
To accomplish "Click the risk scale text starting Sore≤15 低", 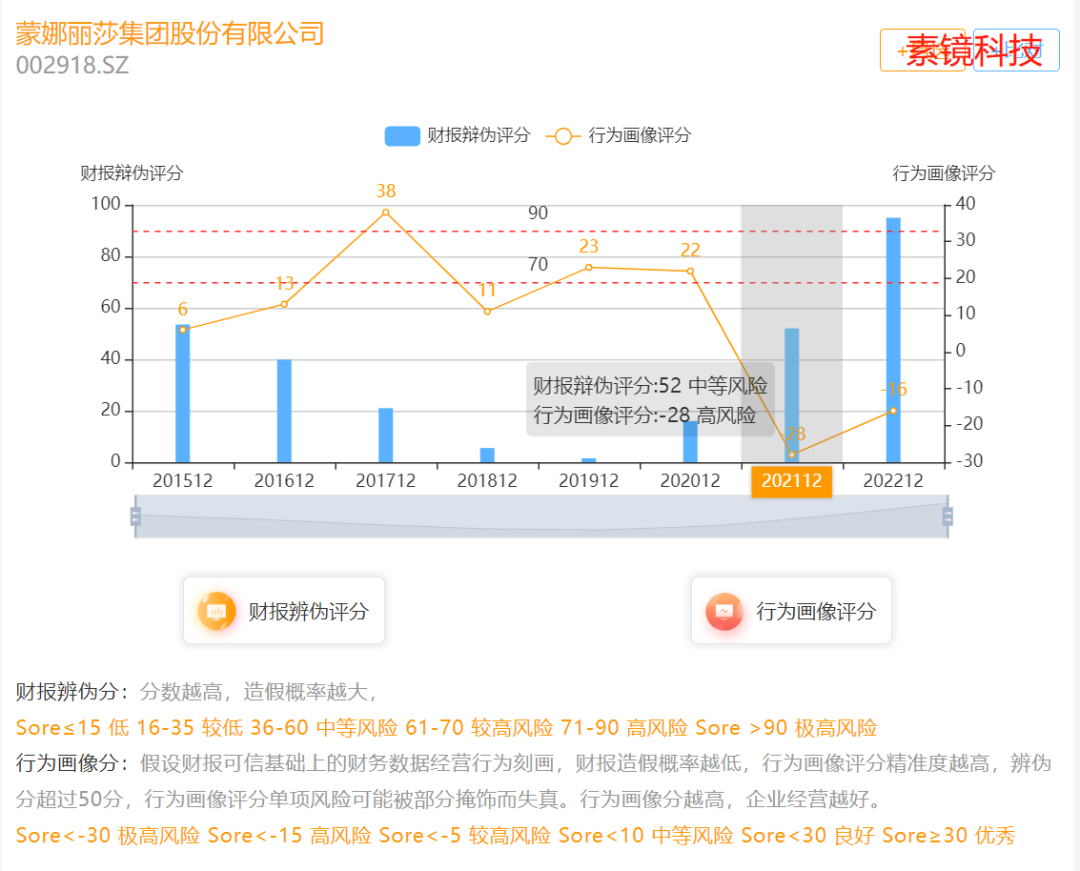I will point(446,728).
